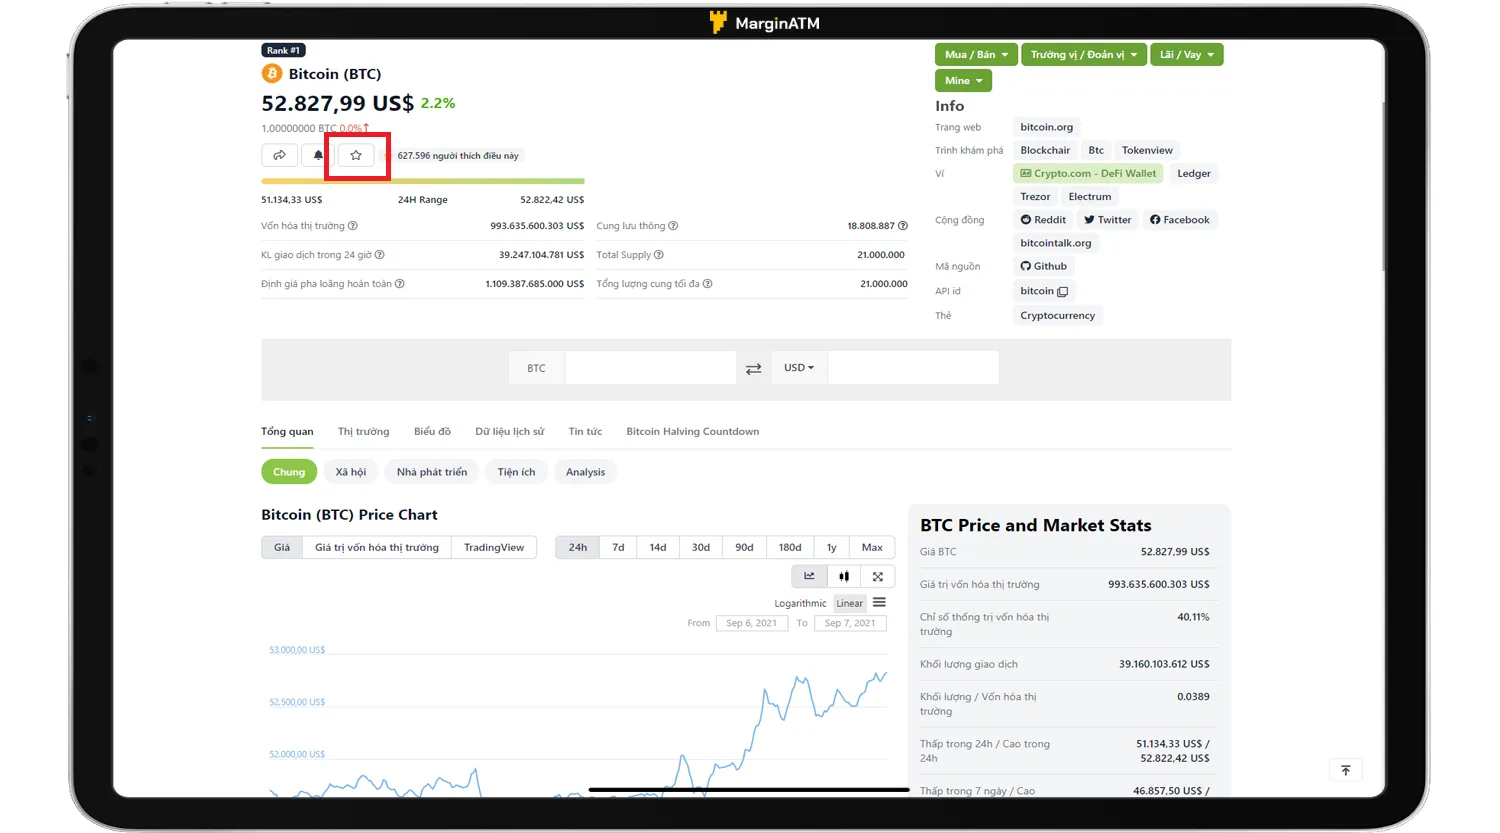Click the From date field Sep 6, 2021
The height and width of the screenshot is (833, 1500).
pyautogui.click(x=751, y=623)
